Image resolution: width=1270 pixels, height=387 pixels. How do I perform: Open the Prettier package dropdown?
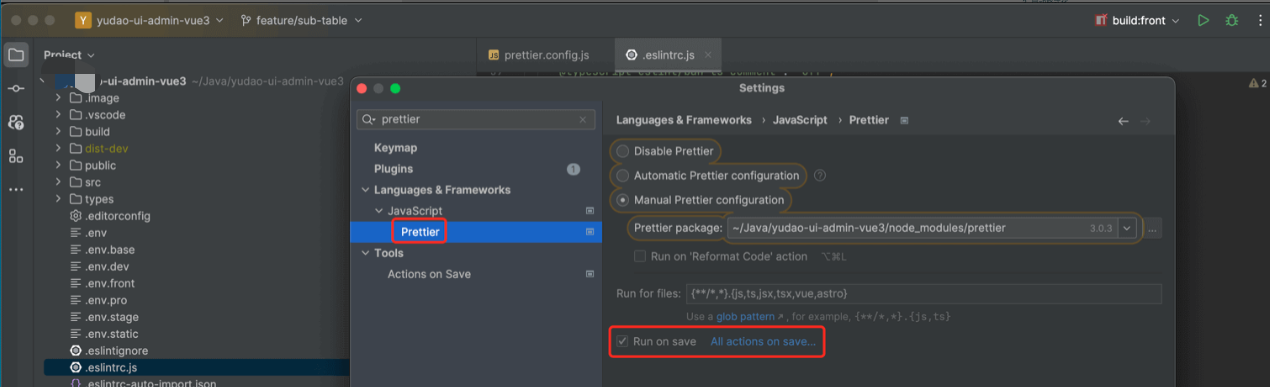1128,228
